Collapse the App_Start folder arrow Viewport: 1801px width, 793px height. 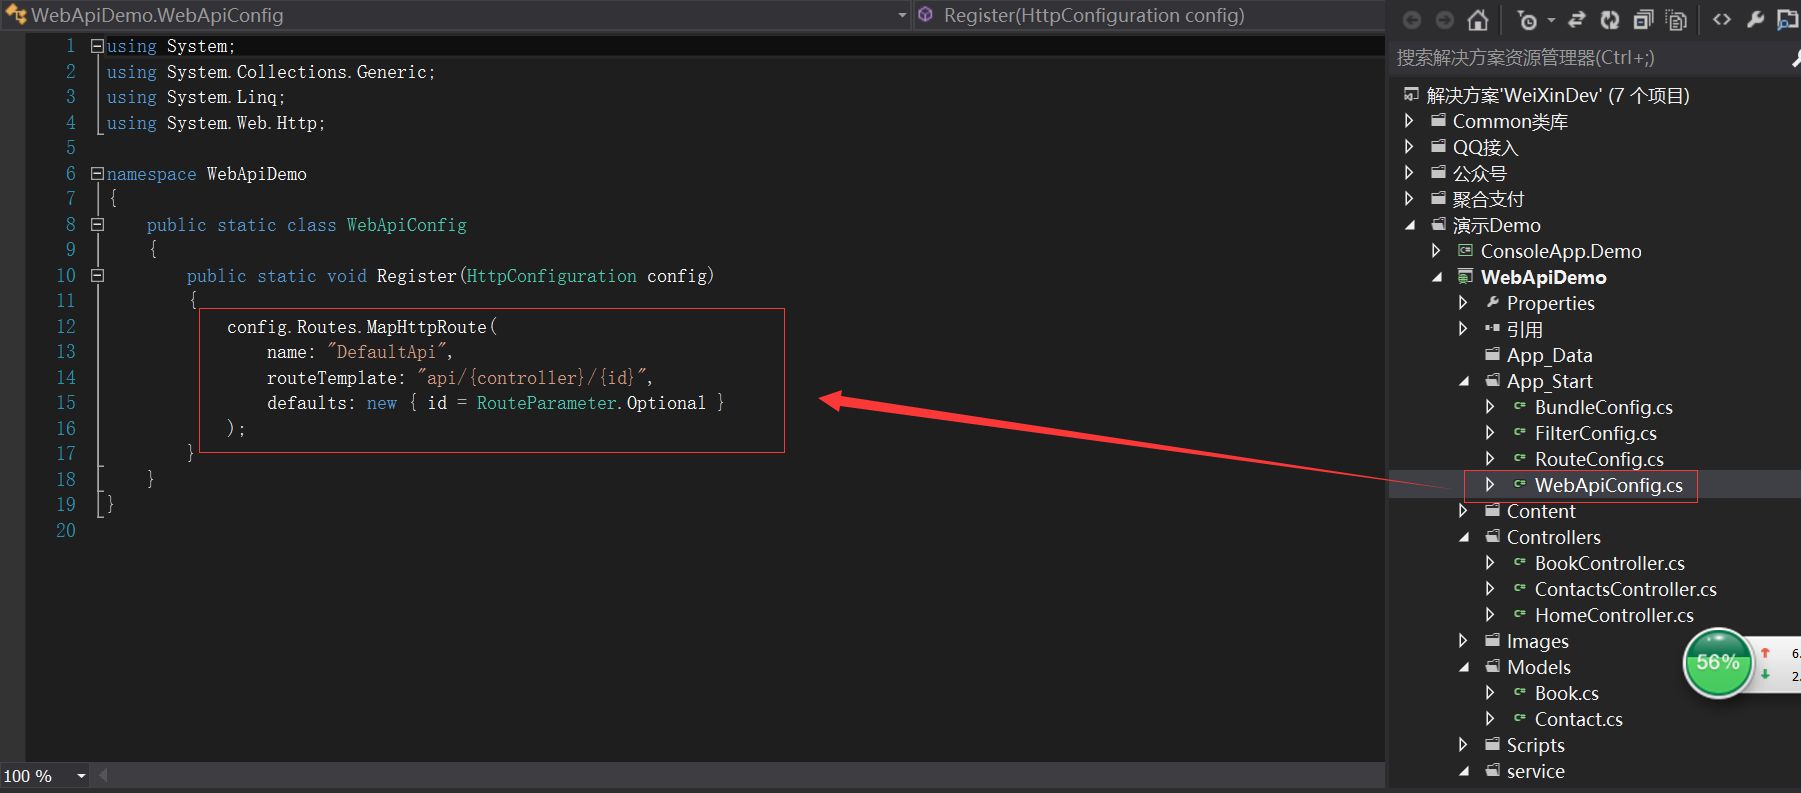(x=1464, y=382)
